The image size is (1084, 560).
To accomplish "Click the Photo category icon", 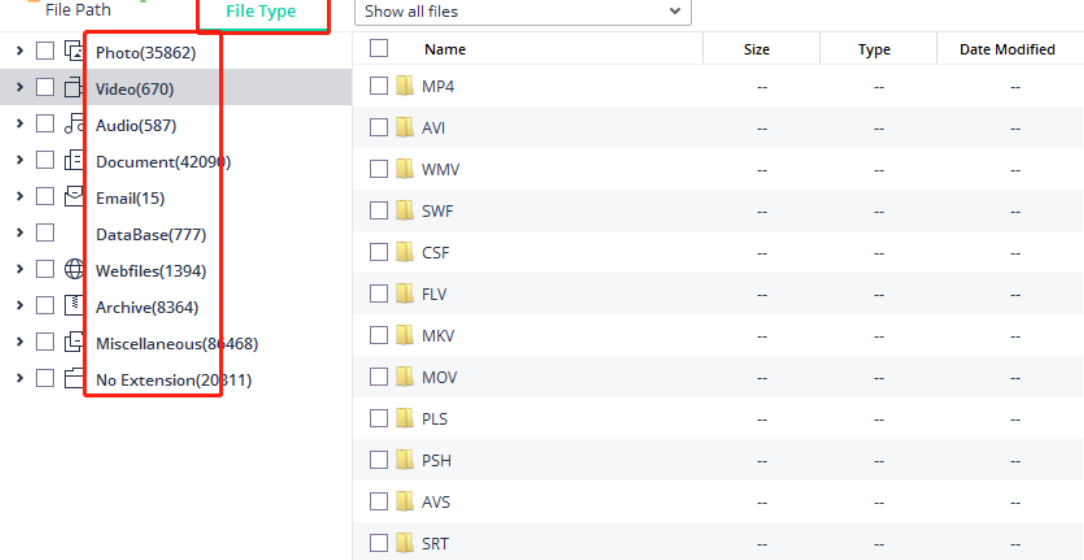I will coord(73,51).
